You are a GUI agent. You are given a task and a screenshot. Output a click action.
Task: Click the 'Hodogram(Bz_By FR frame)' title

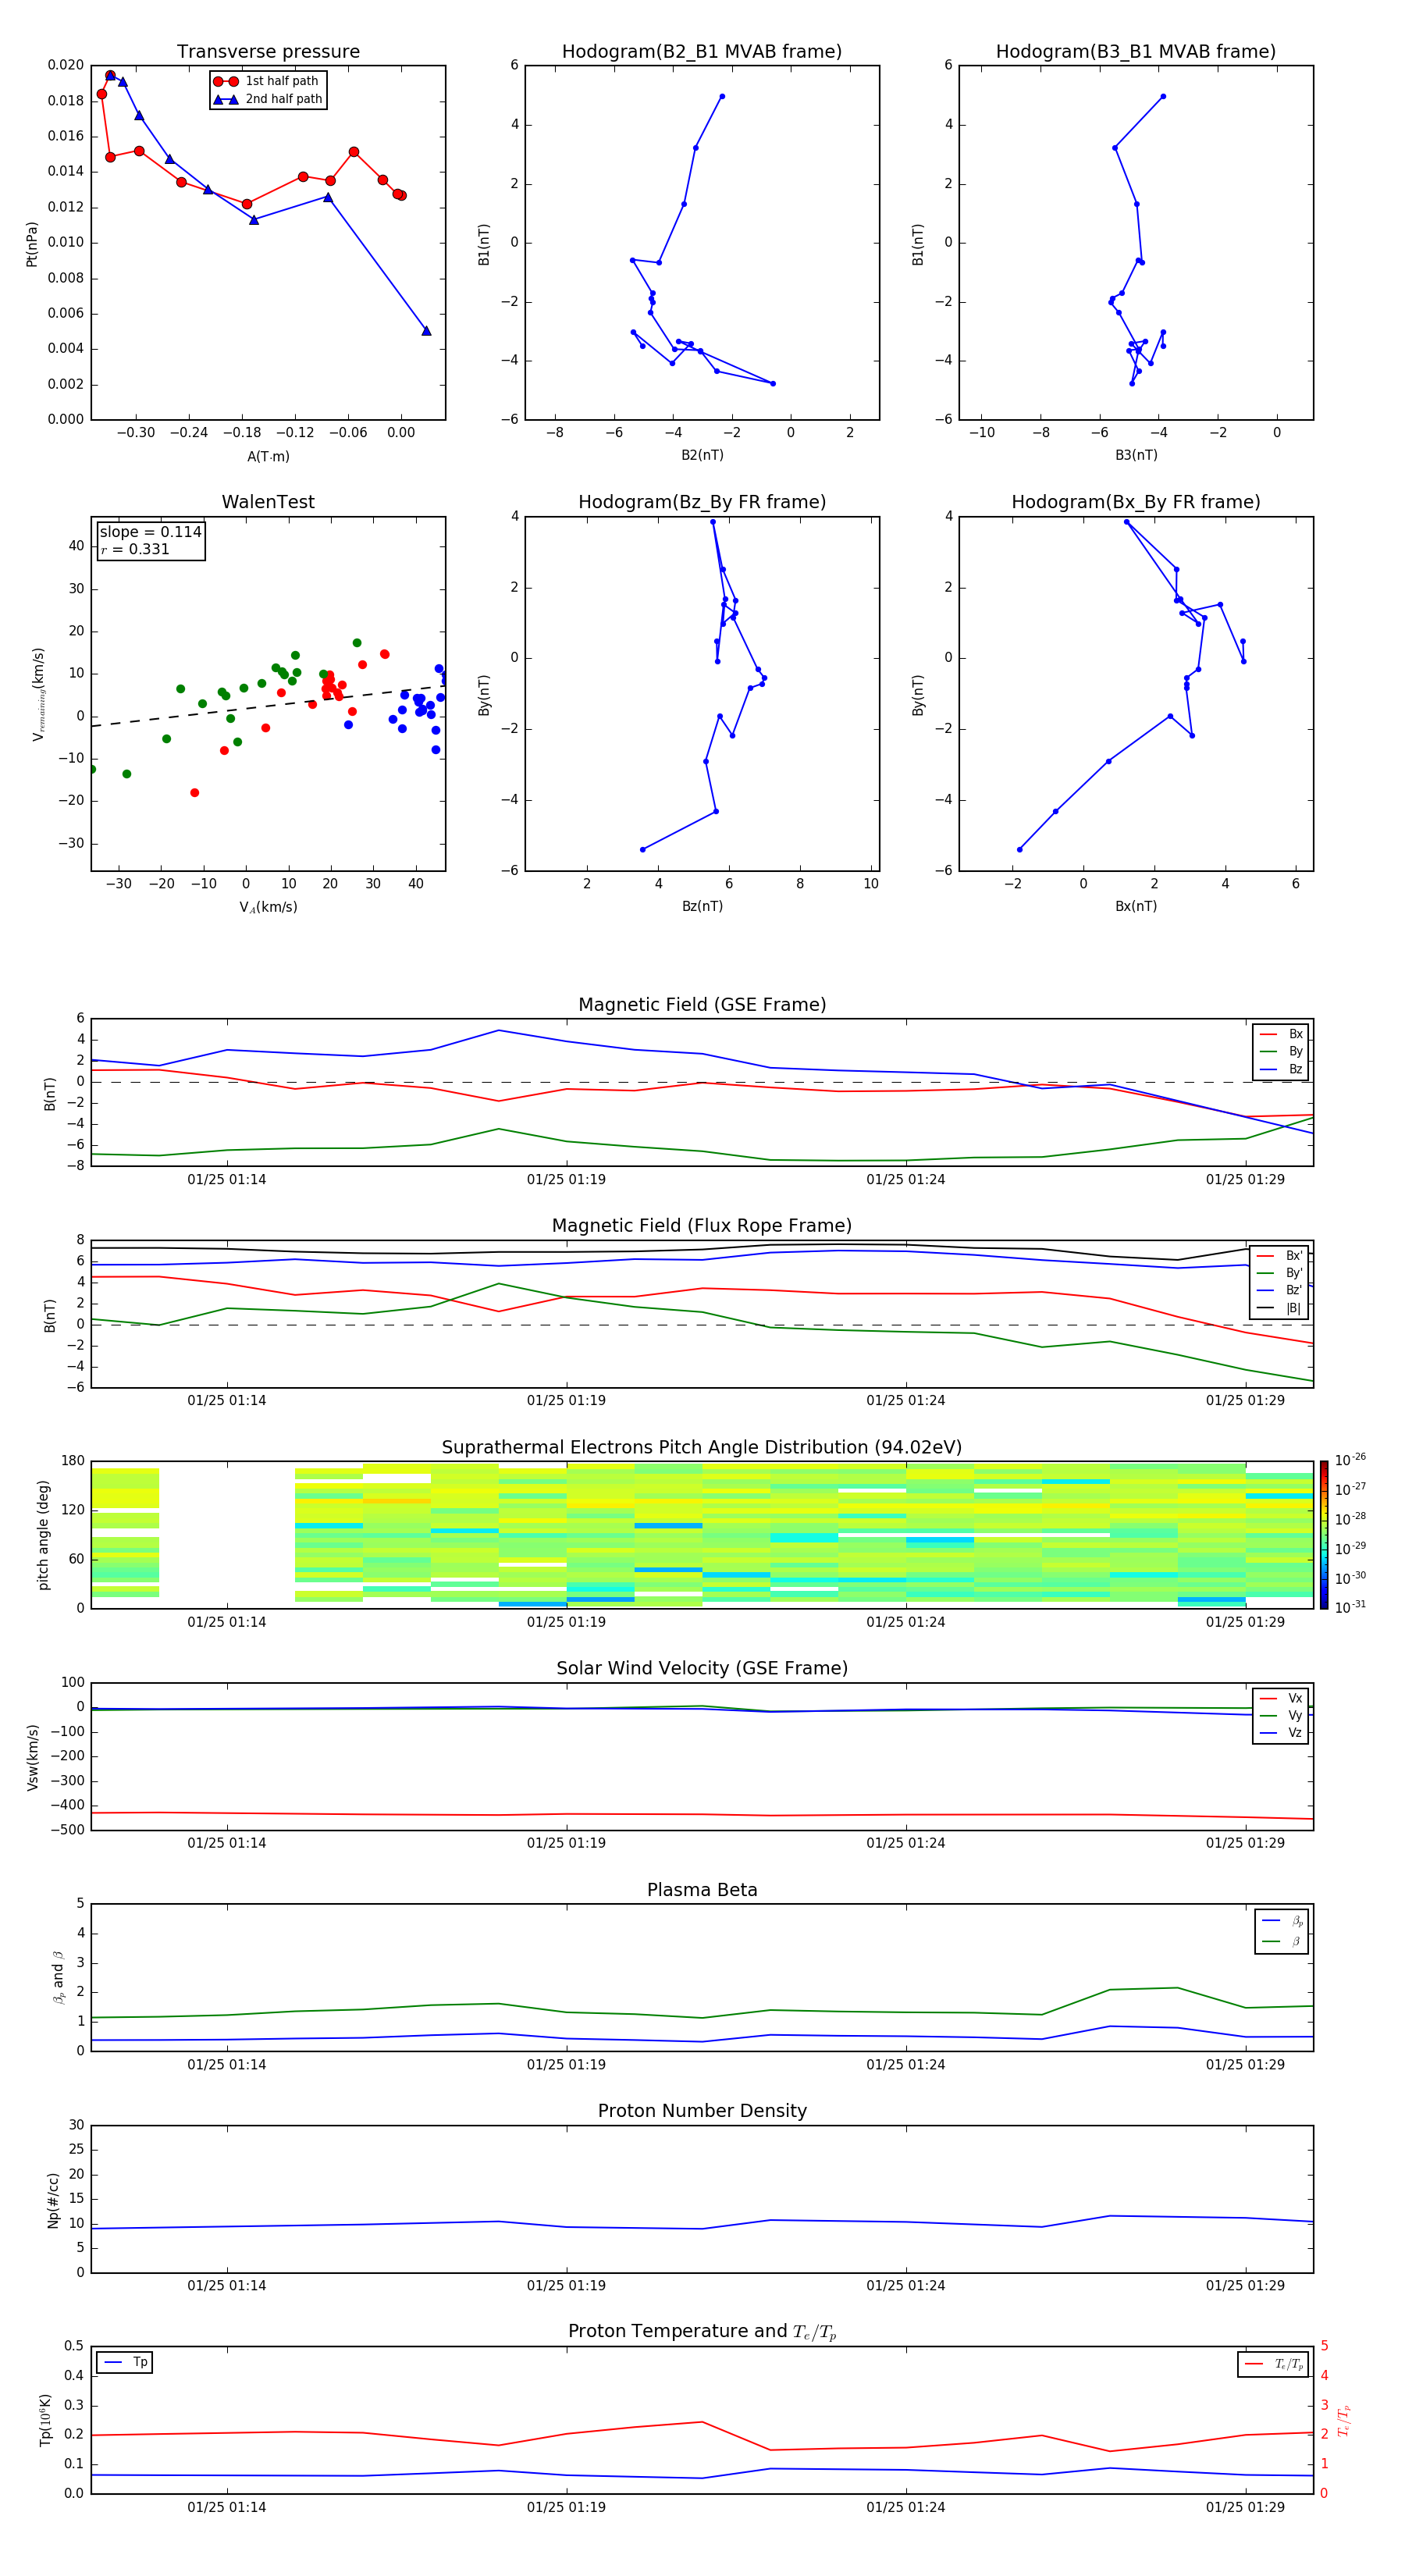(x=702, y=502)
